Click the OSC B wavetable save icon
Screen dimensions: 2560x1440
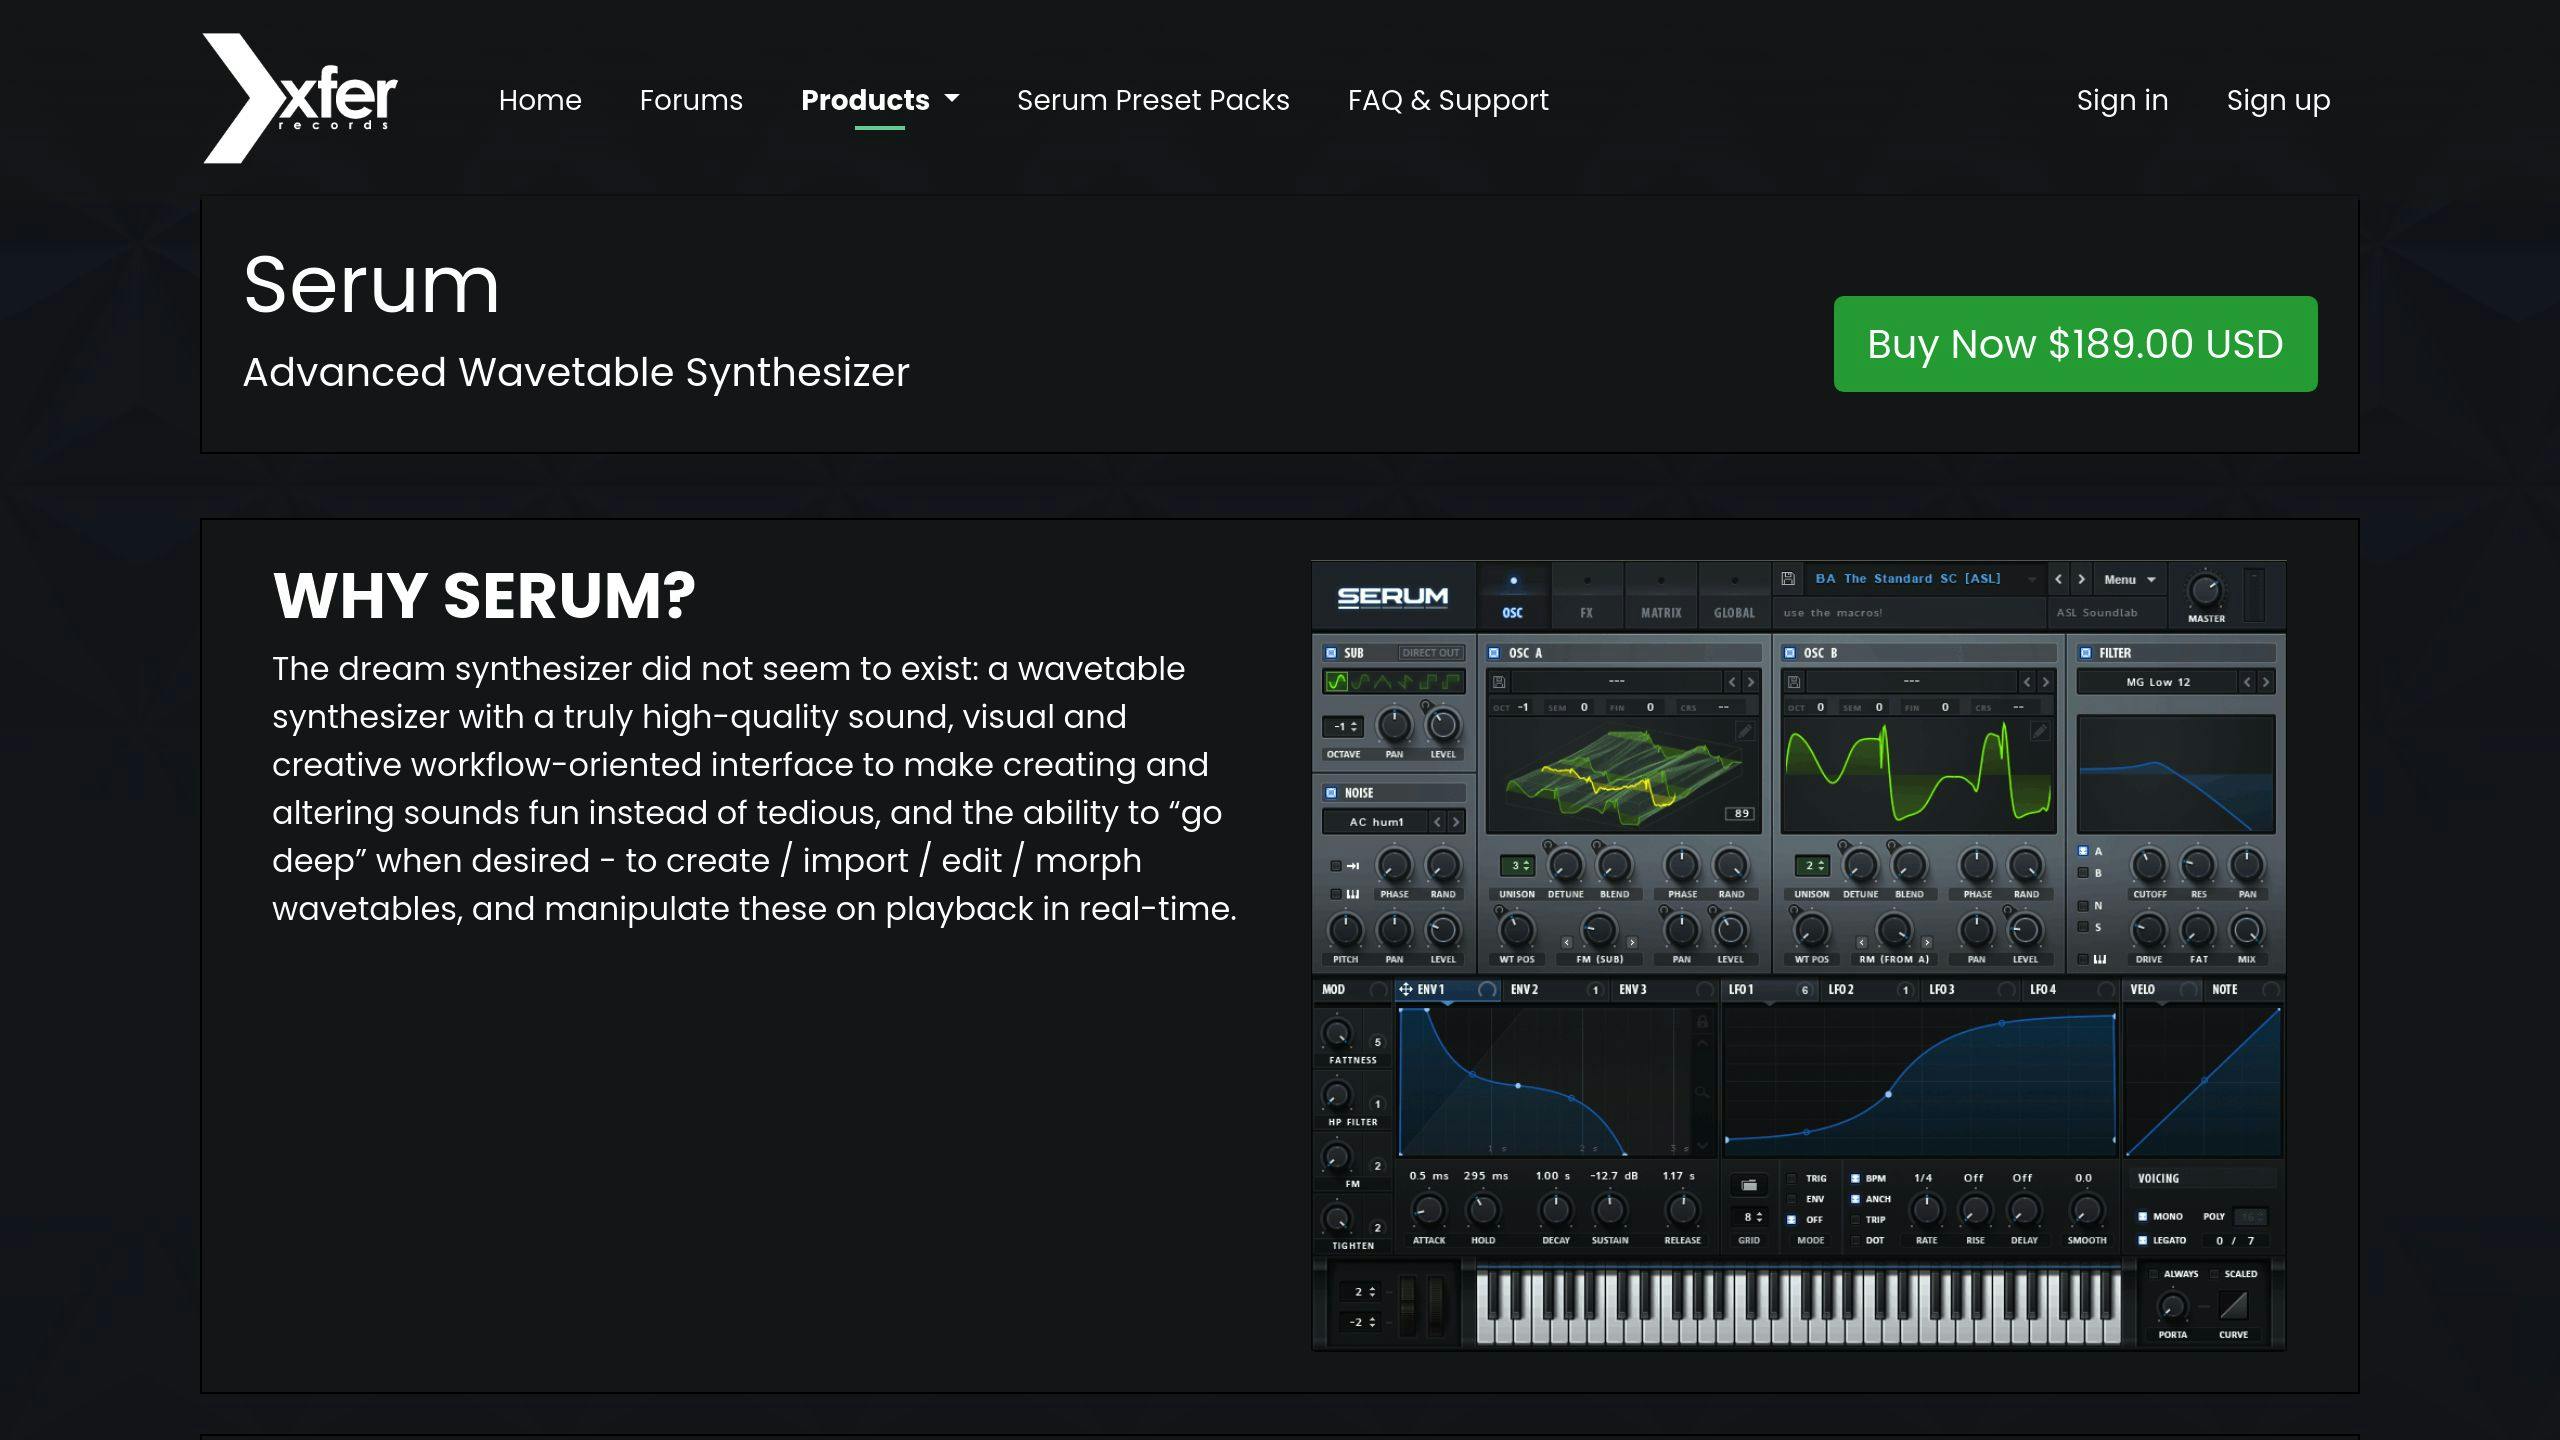click(1794, 682)
